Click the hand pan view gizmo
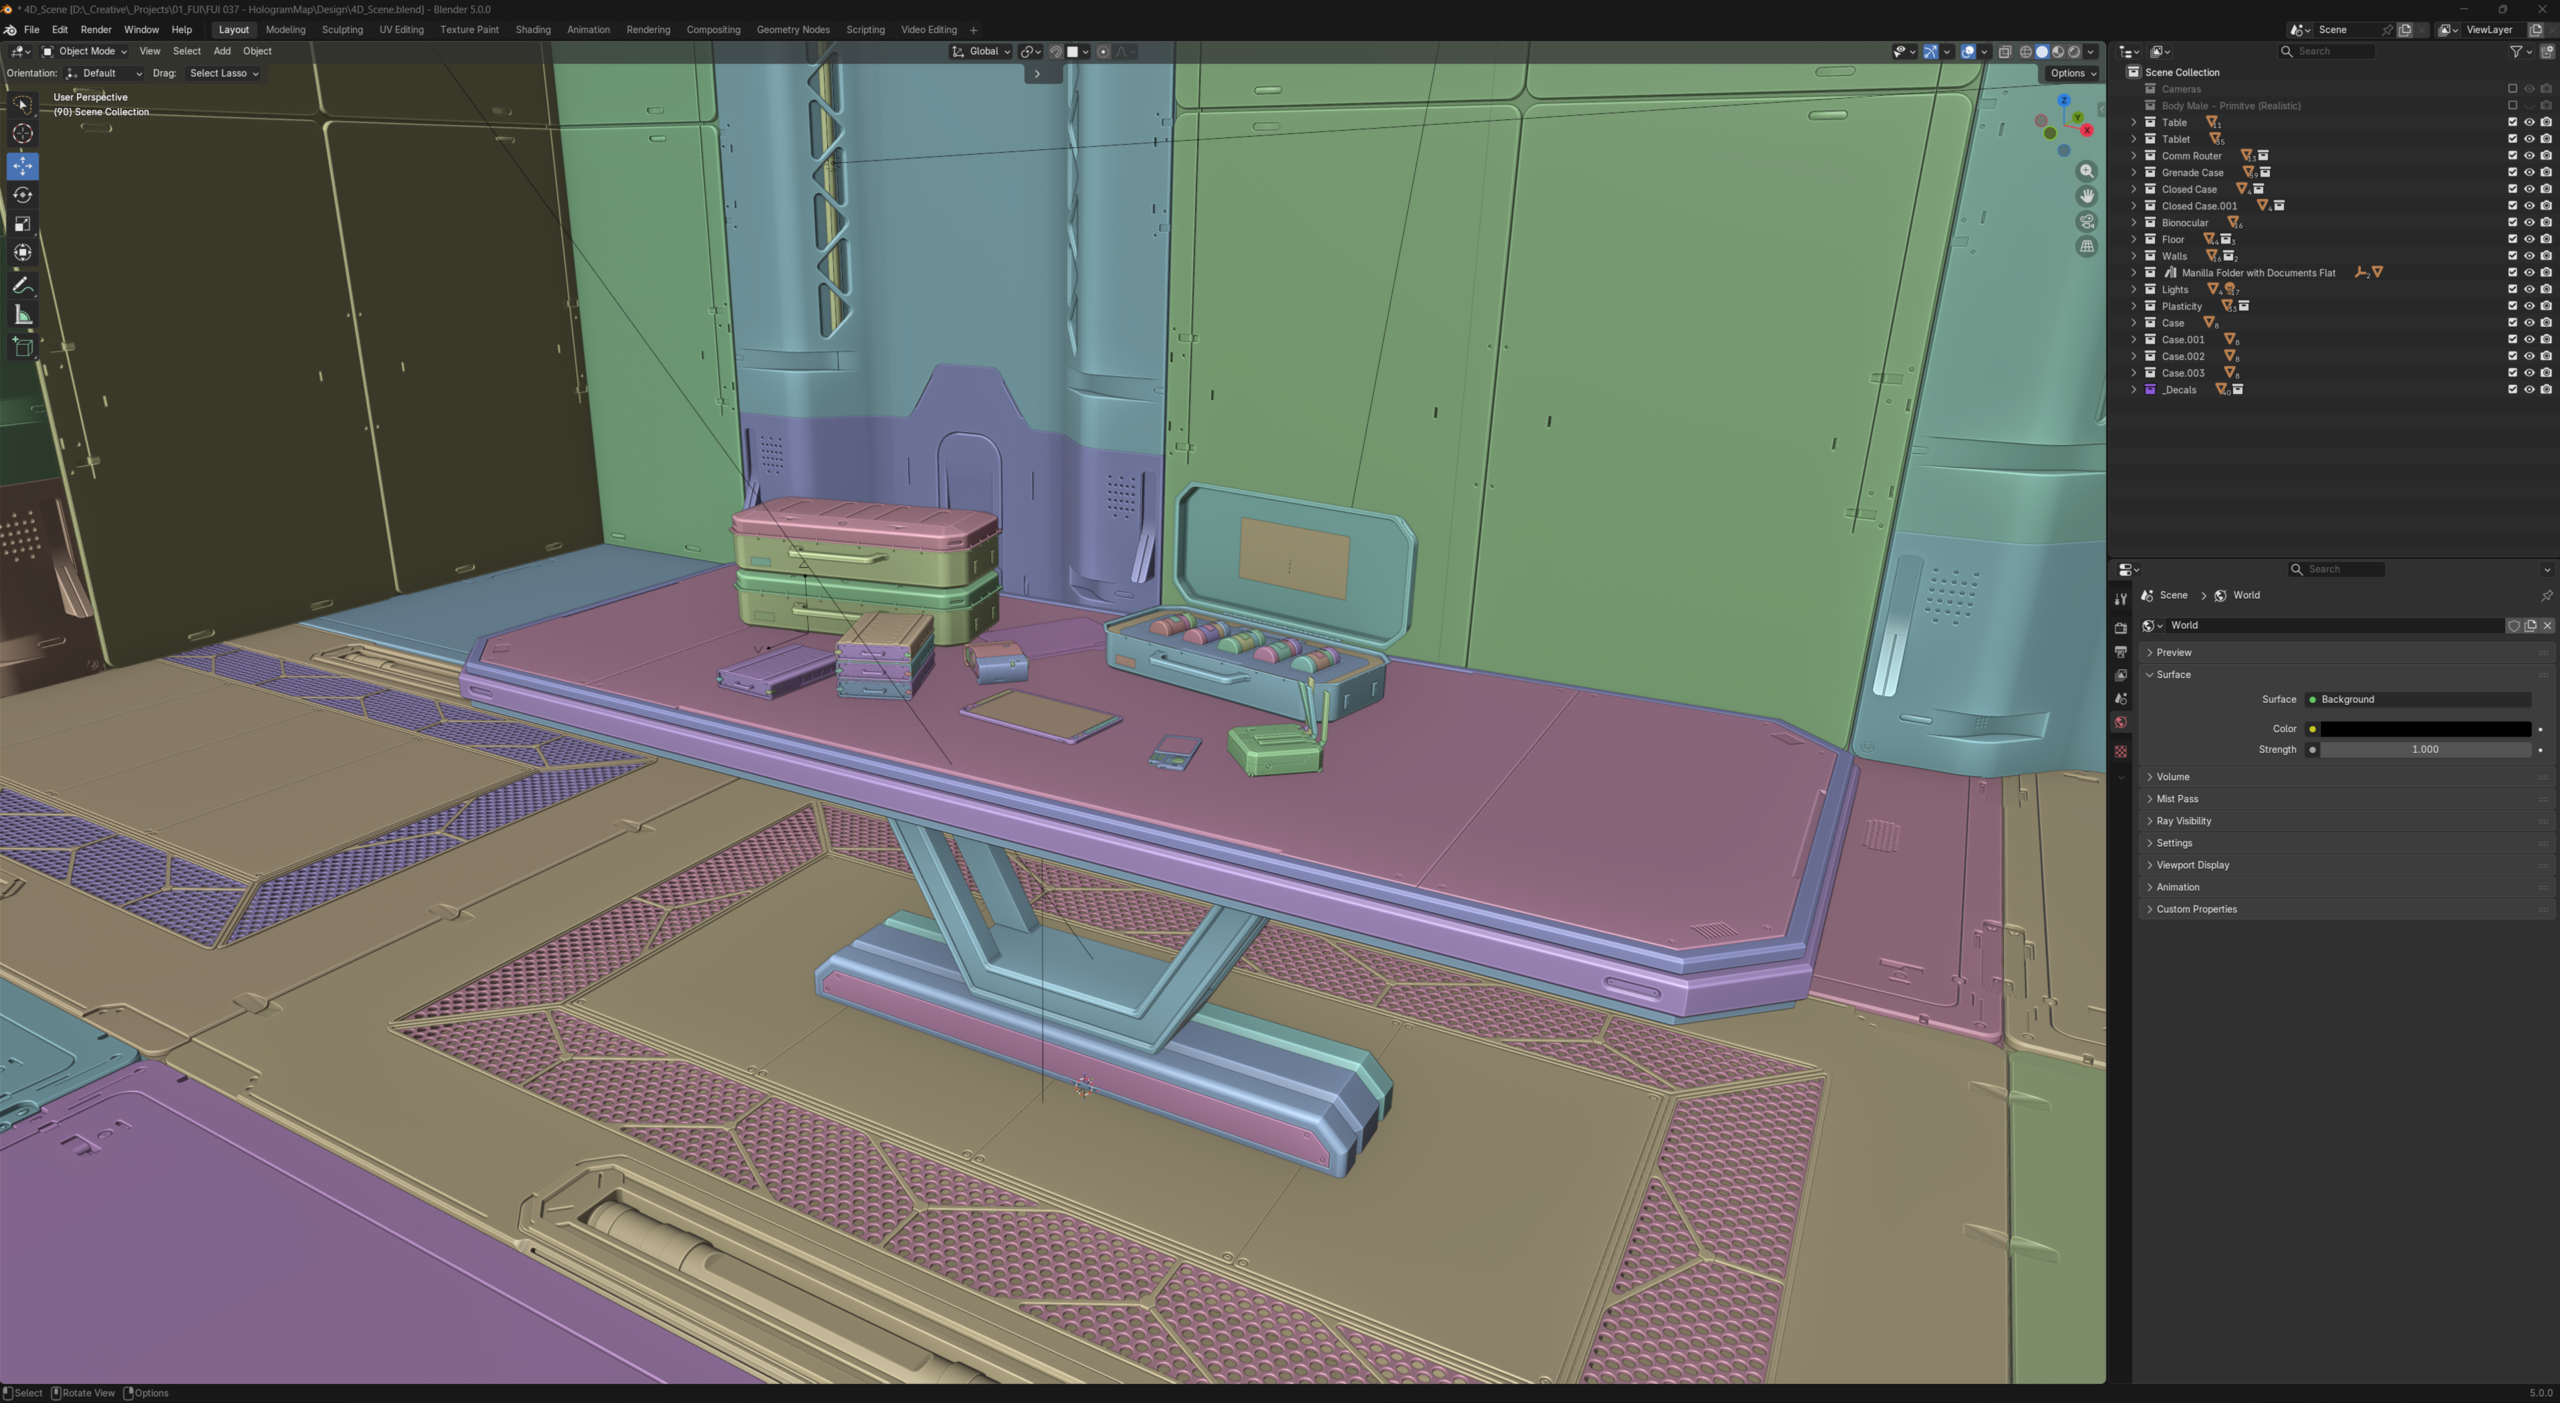Screen dimensions: 2560x1403 [2087, 196]
